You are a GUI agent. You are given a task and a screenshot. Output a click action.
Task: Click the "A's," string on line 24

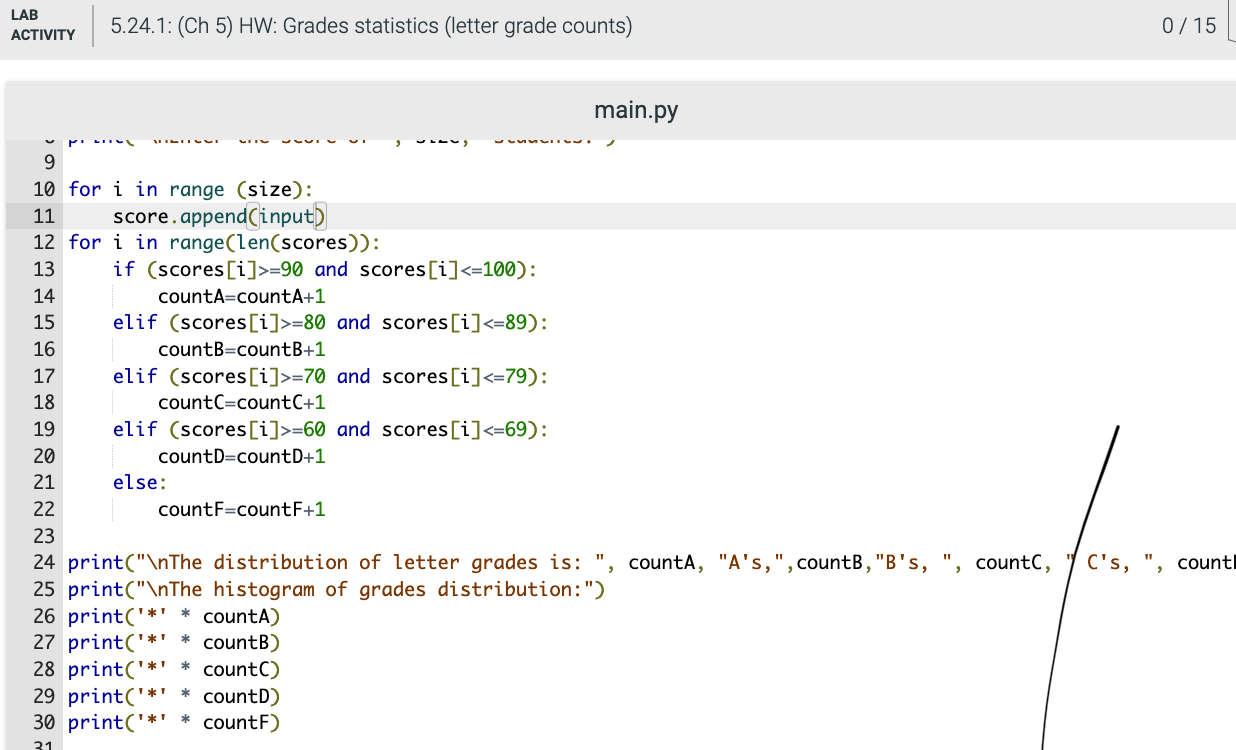(752, 563)
